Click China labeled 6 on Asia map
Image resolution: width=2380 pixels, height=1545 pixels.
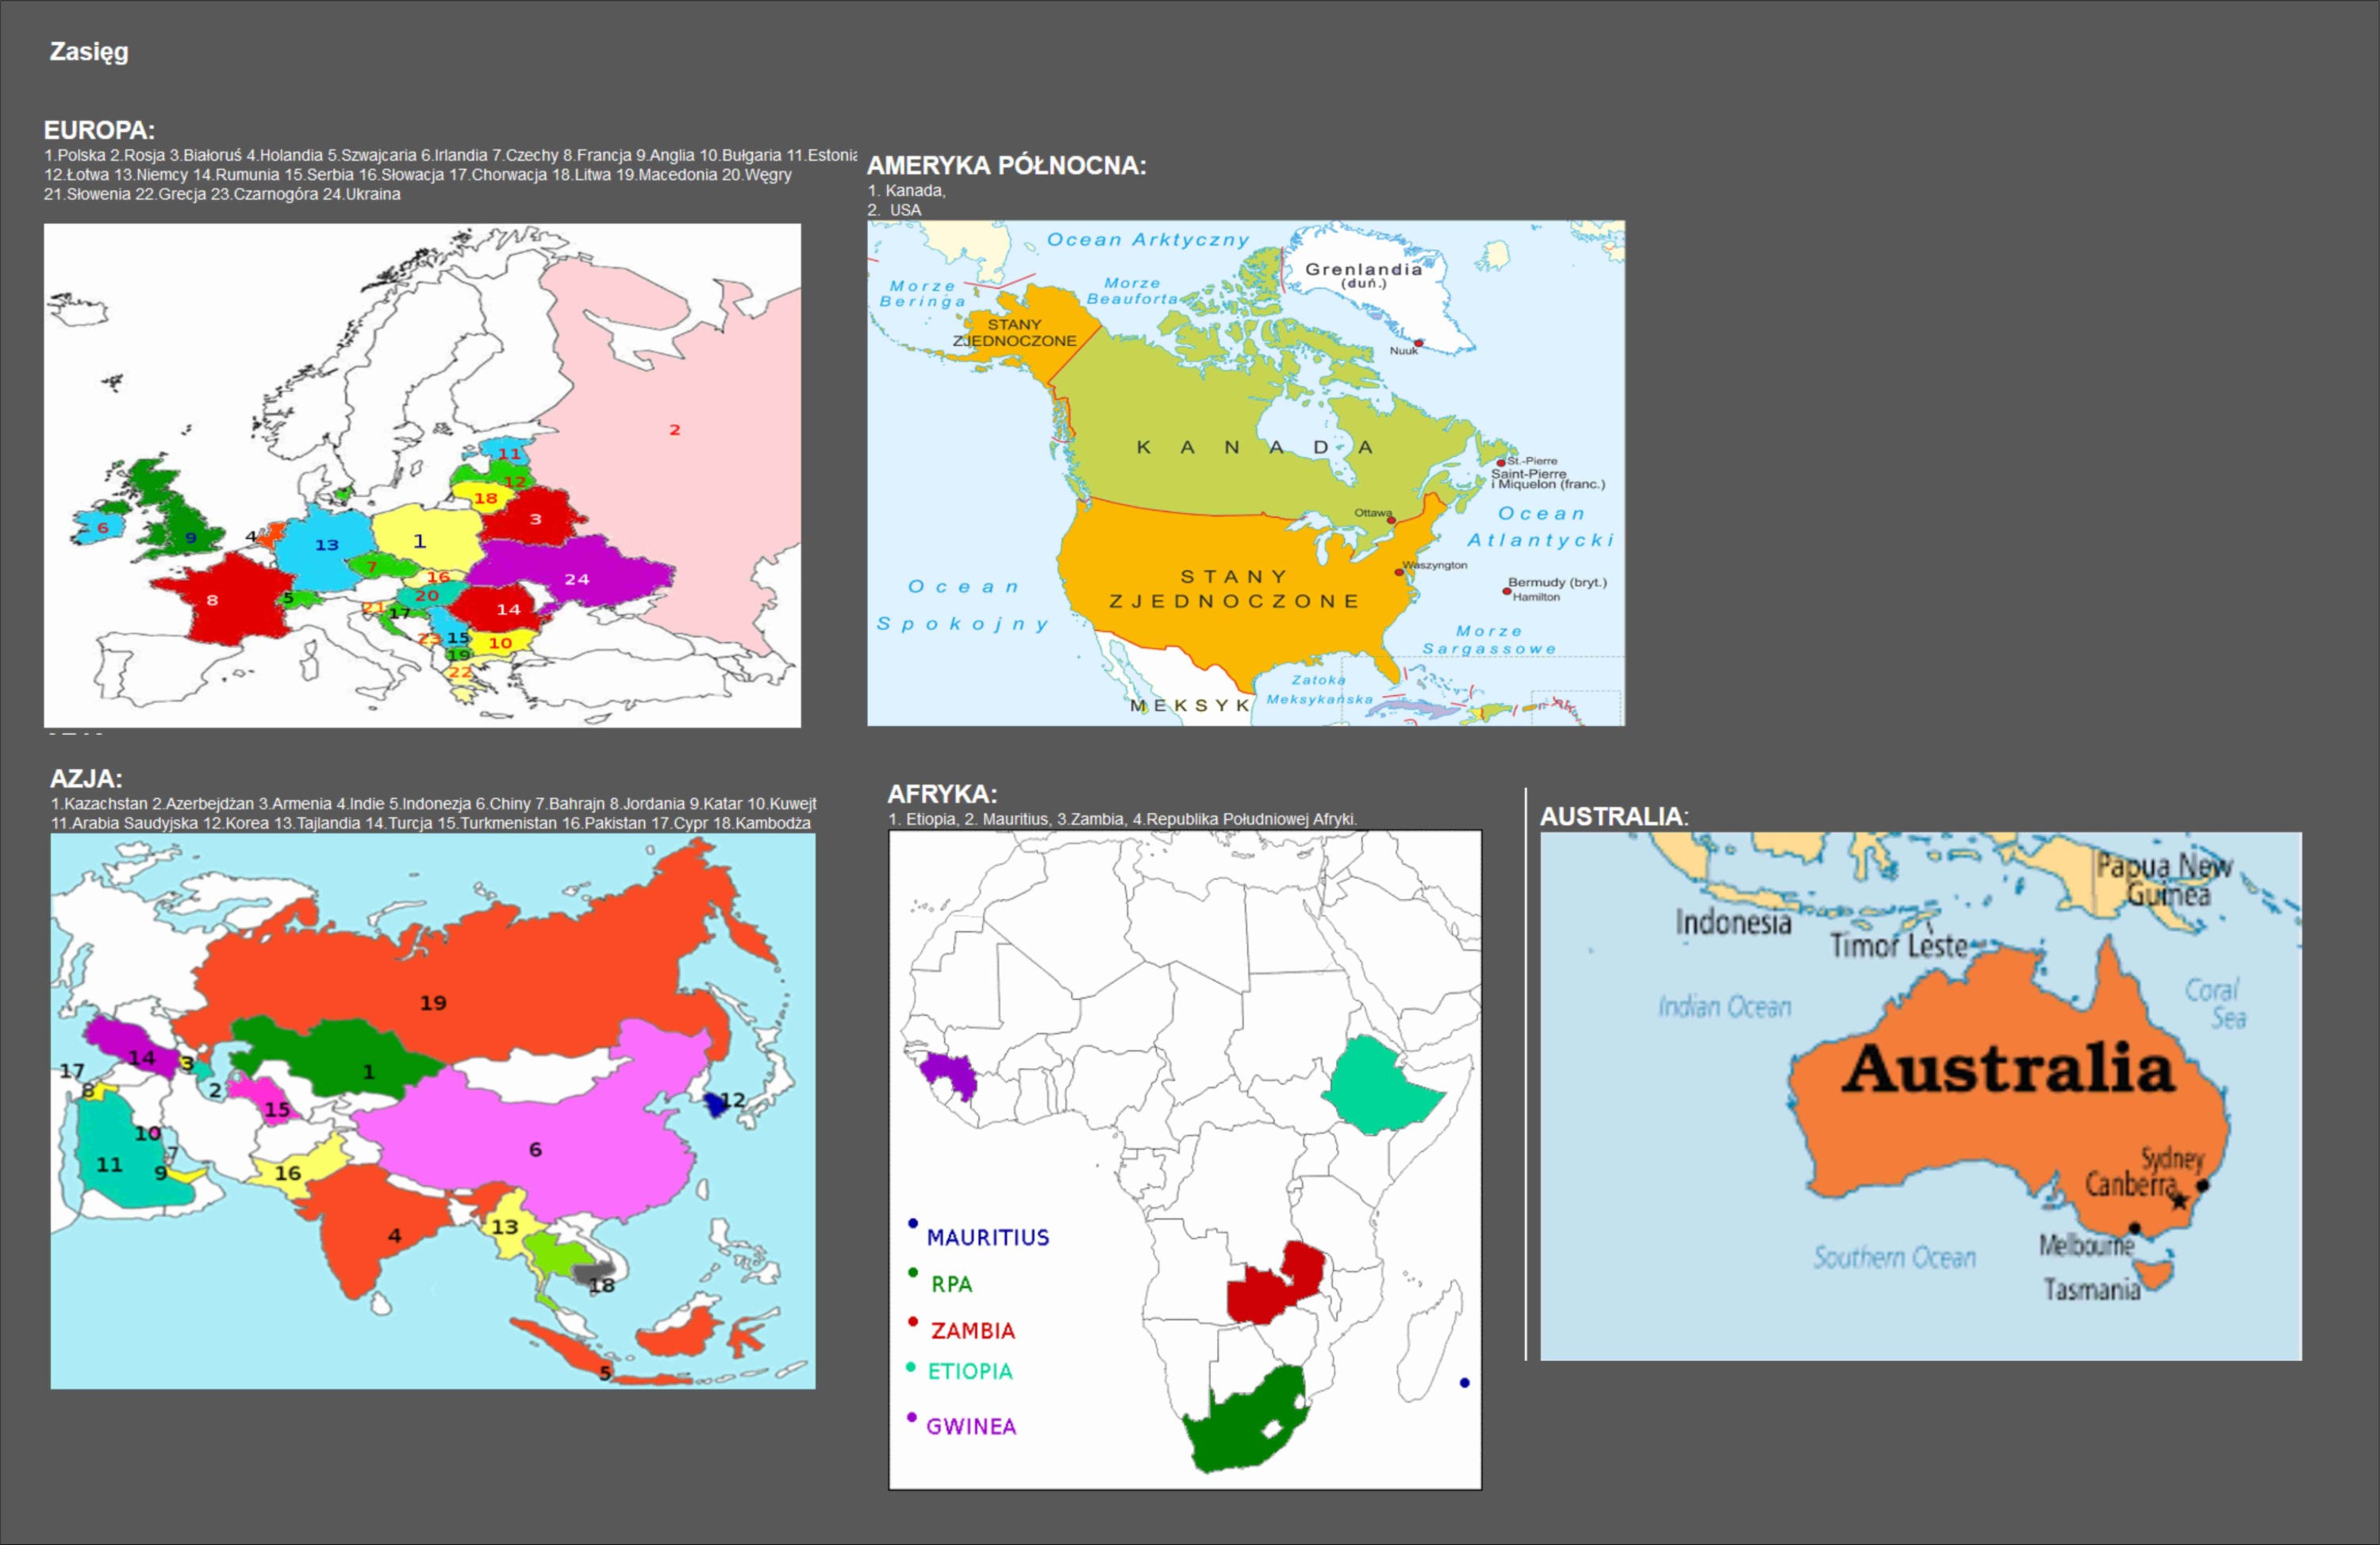click(535, 1149)
